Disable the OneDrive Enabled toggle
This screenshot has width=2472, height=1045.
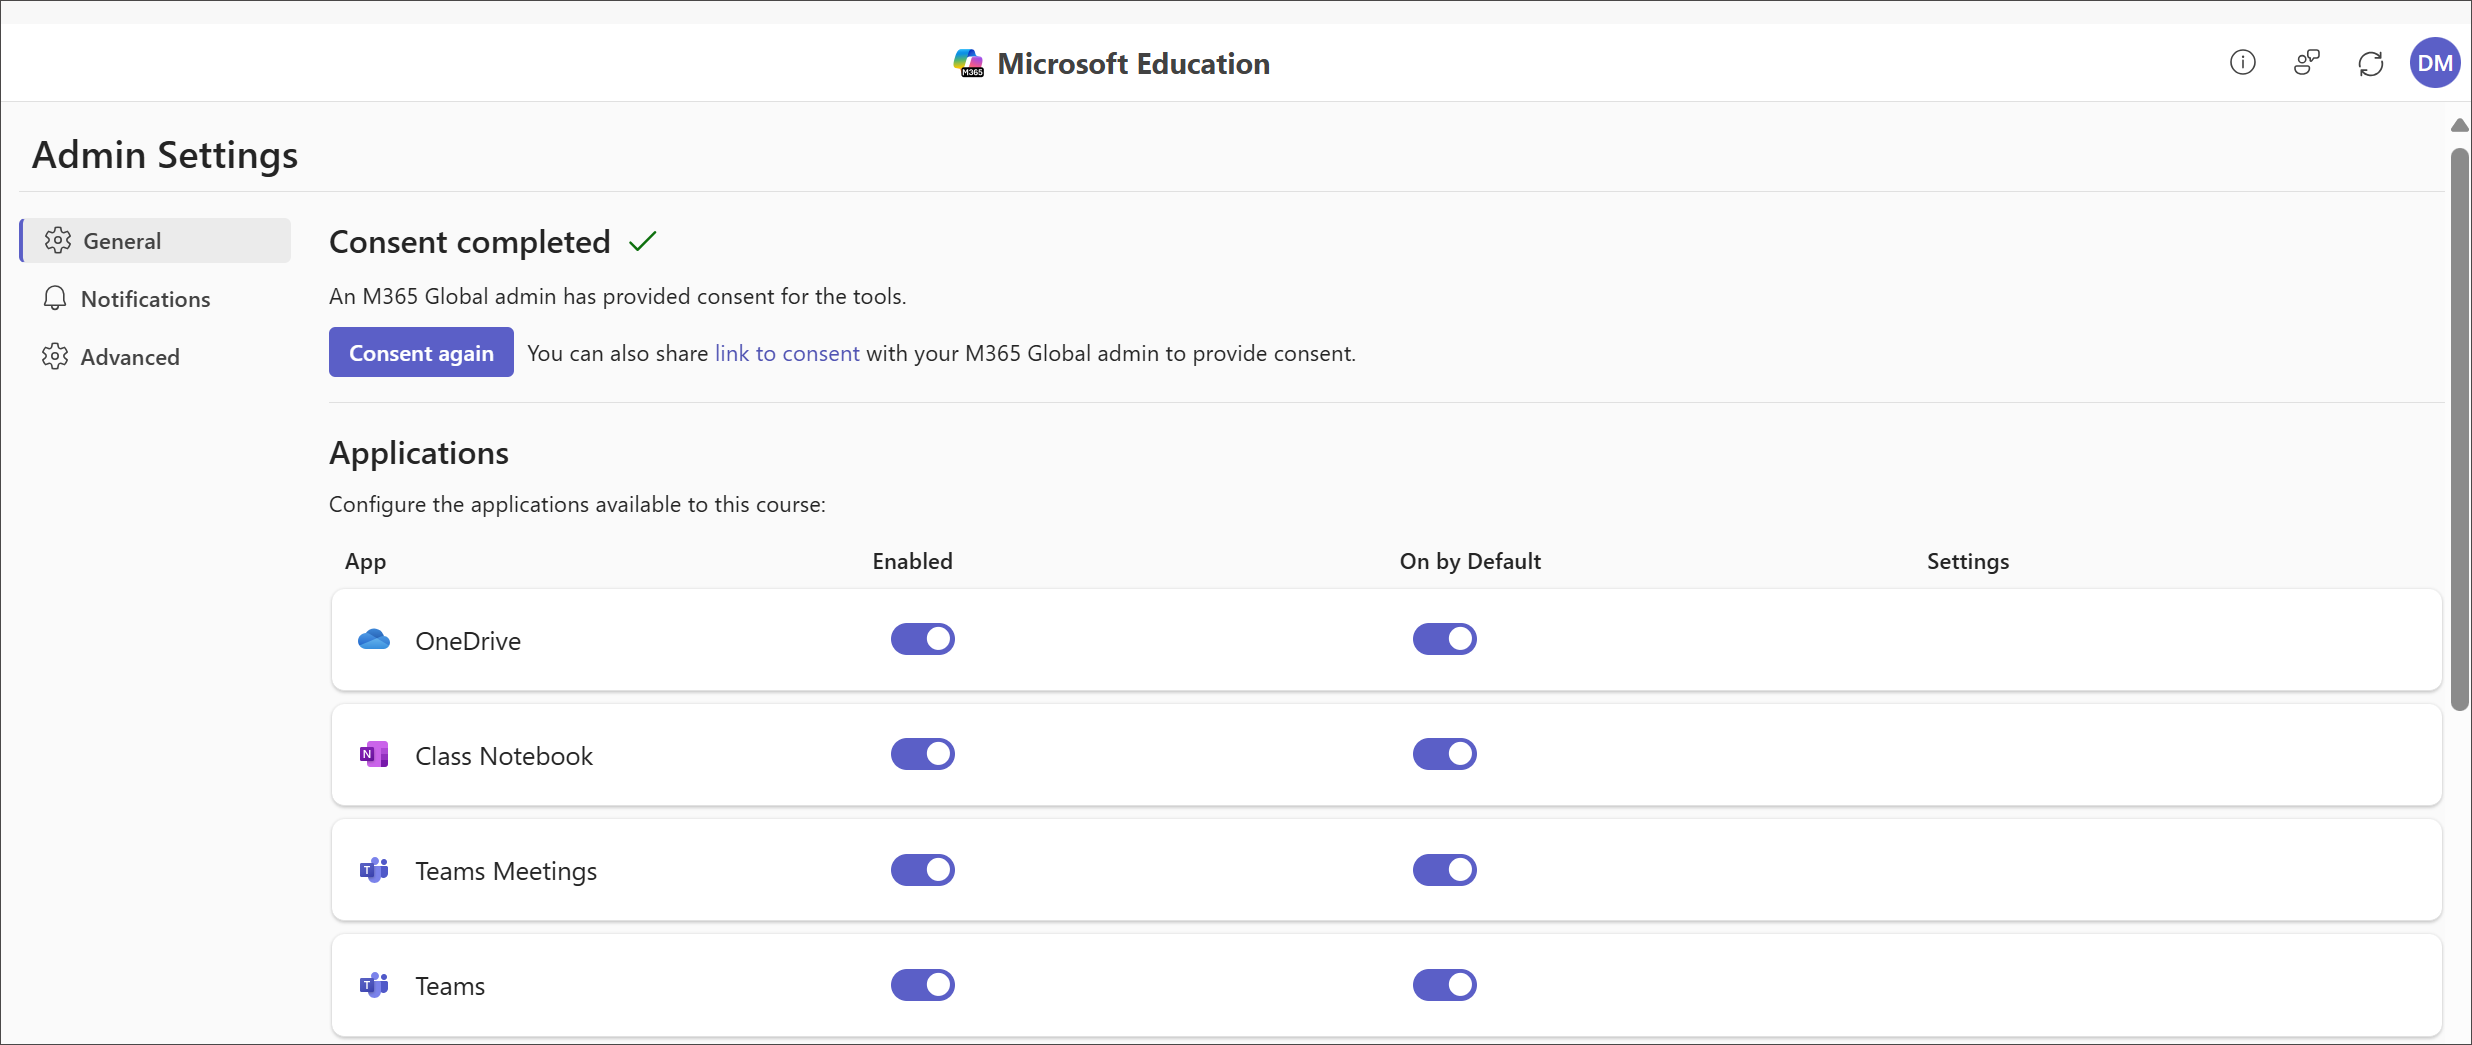point(923,639)
